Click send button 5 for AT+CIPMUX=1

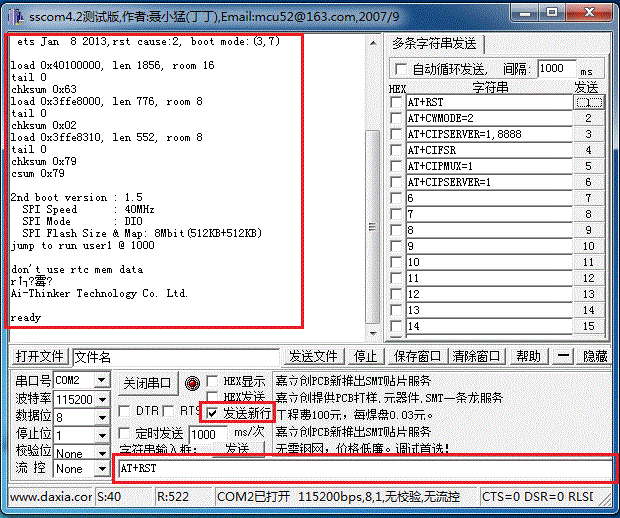[589, 166]
